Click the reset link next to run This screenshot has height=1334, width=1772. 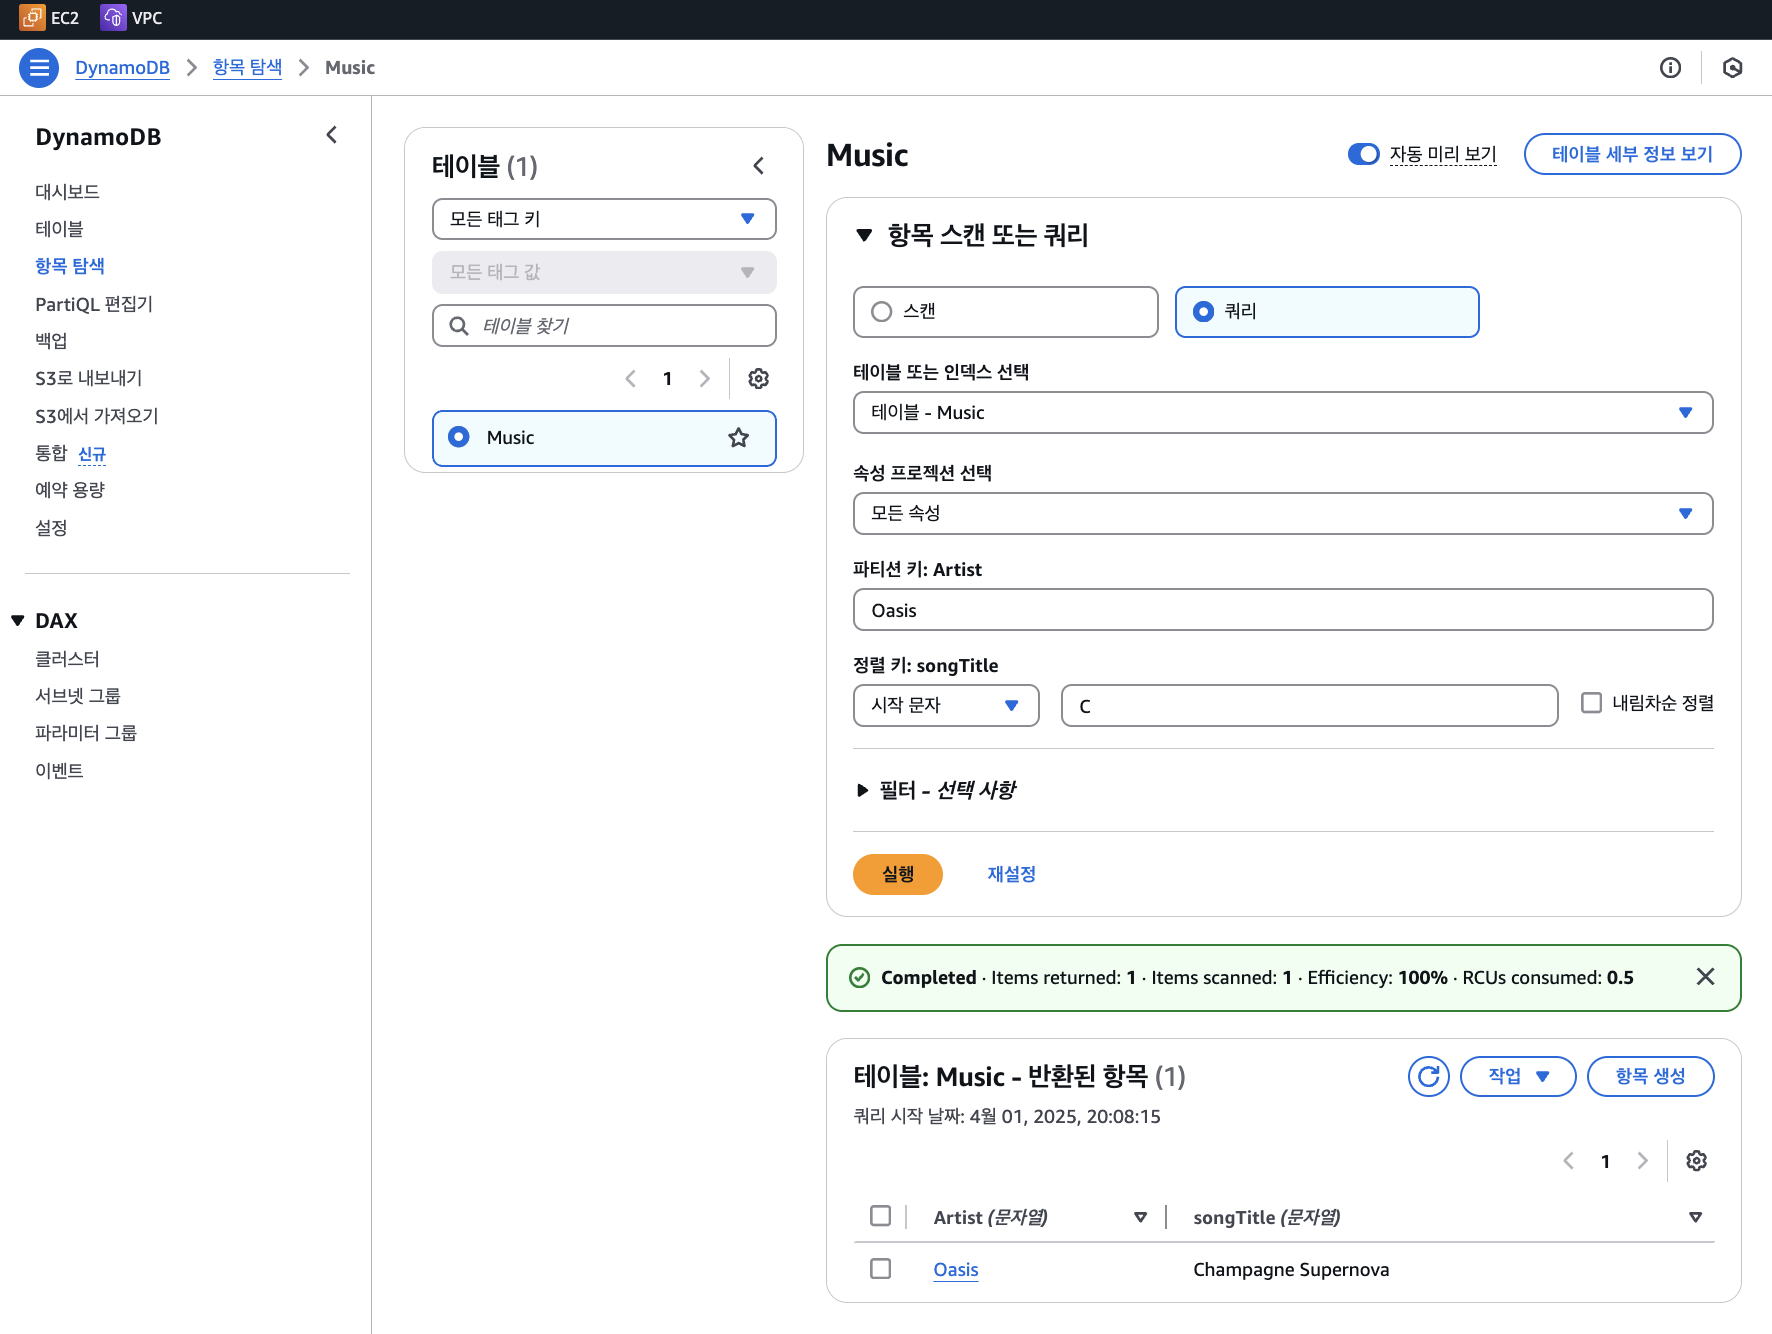(1011, 875)
